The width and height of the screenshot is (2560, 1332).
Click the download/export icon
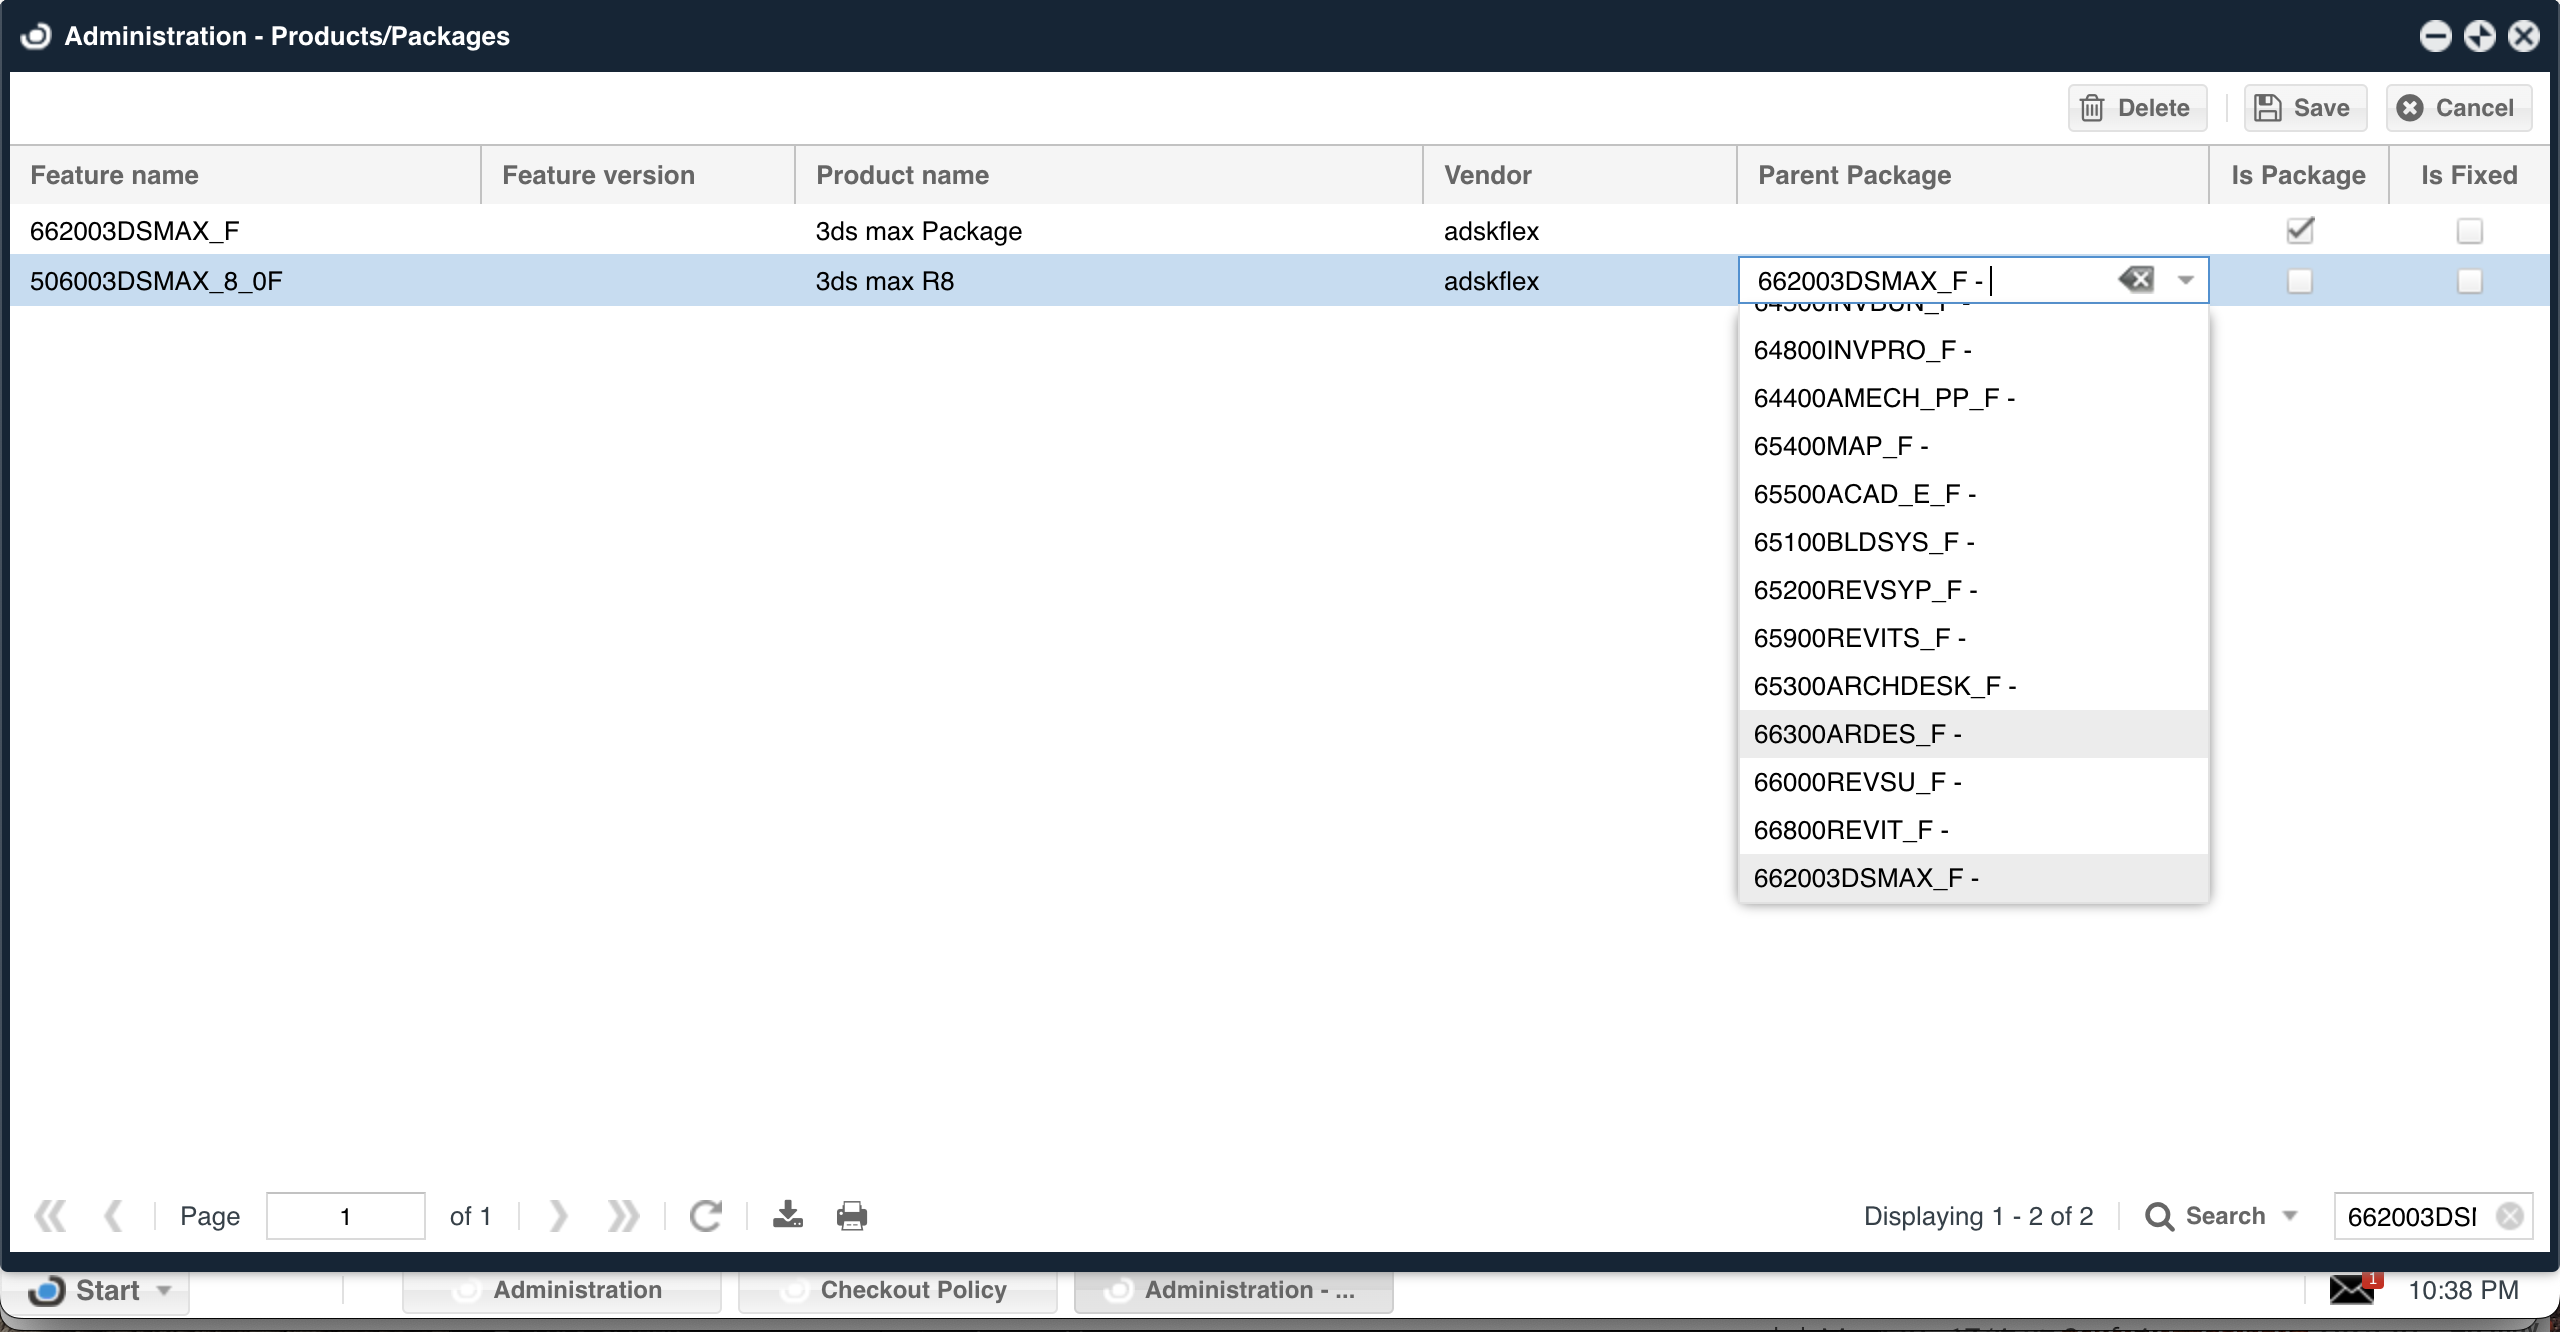point(788,1216)
